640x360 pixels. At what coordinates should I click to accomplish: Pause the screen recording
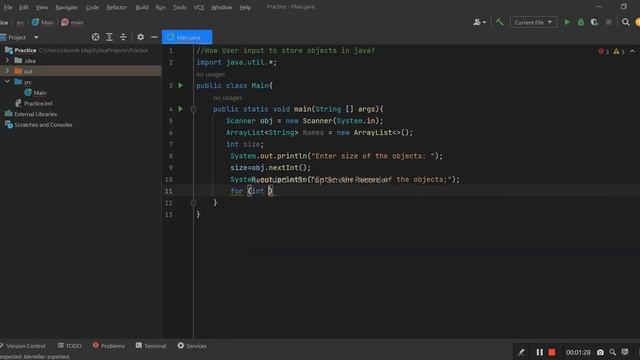coord(539,352)
